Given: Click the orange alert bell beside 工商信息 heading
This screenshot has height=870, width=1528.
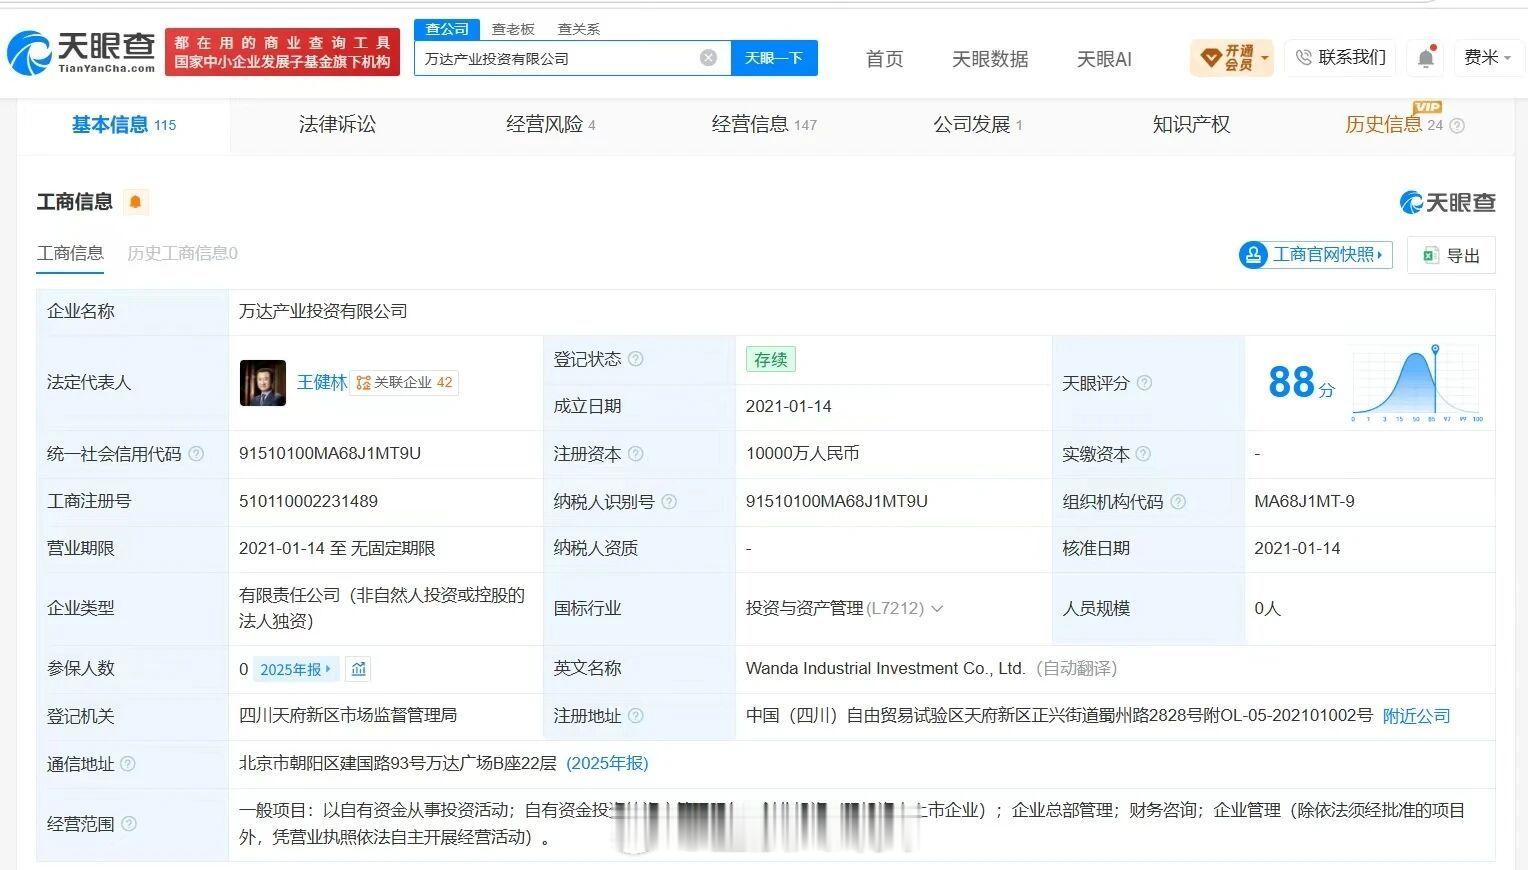Looking at the screenshot, I should (x=135, y=202).
